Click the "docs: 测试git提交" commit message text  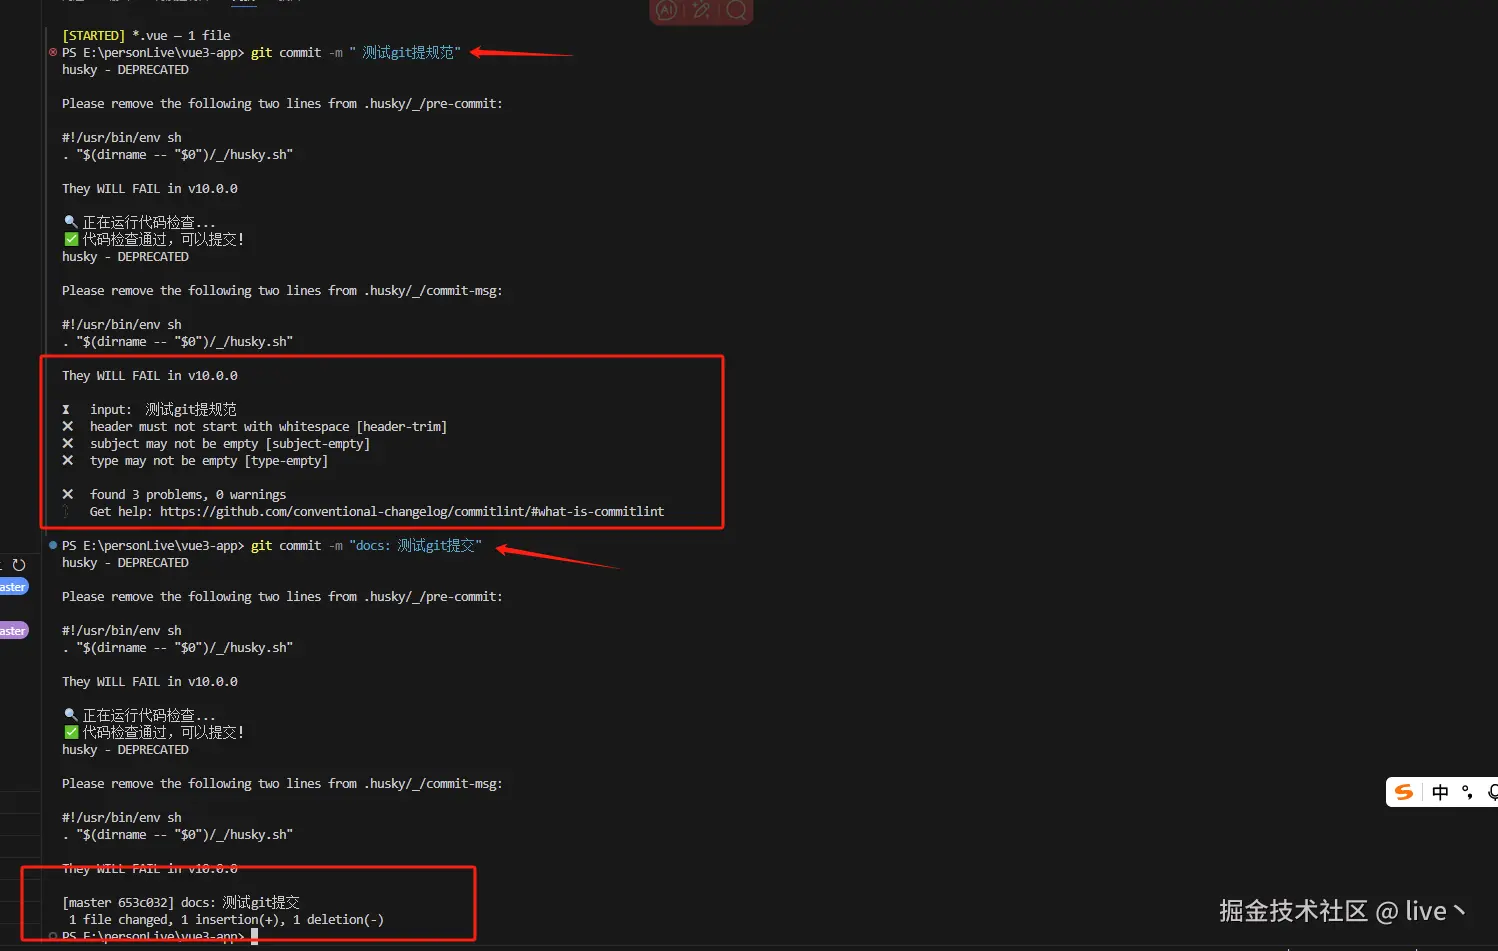(x=416, y=545)
